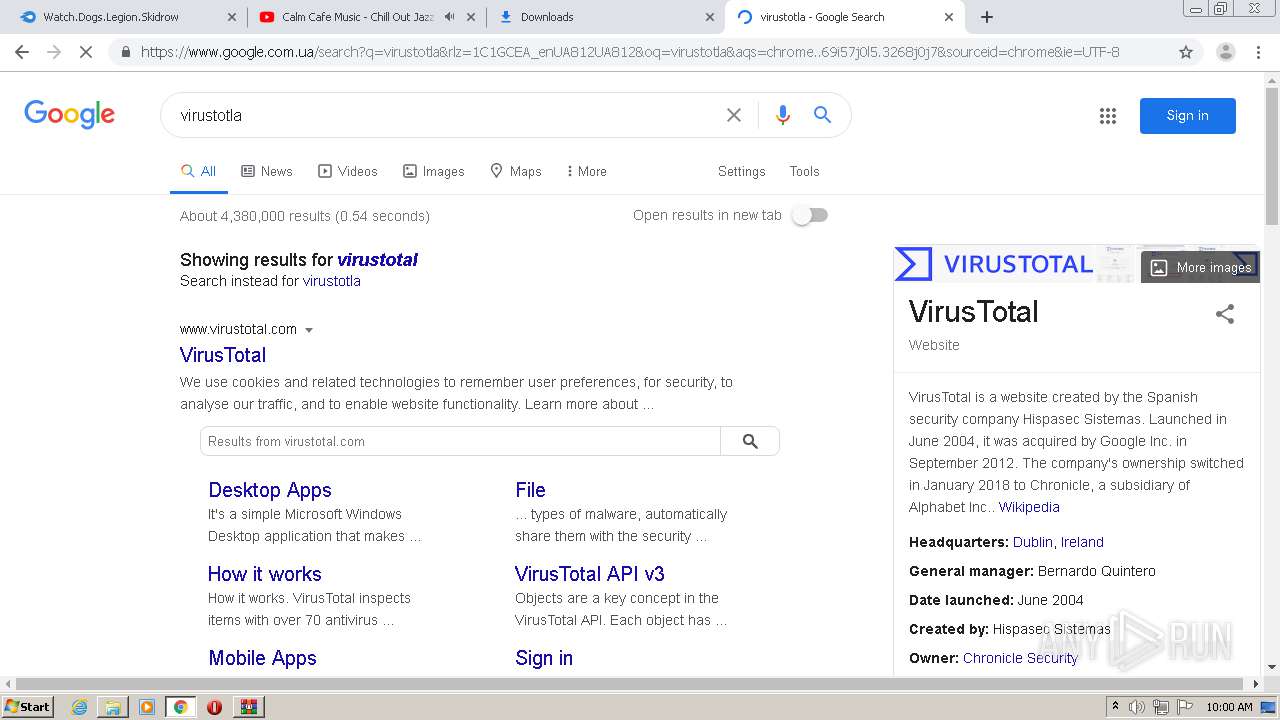Switch to the Images results tab
This screenshot has height=720, width=1280.
[x=434, y=171]
